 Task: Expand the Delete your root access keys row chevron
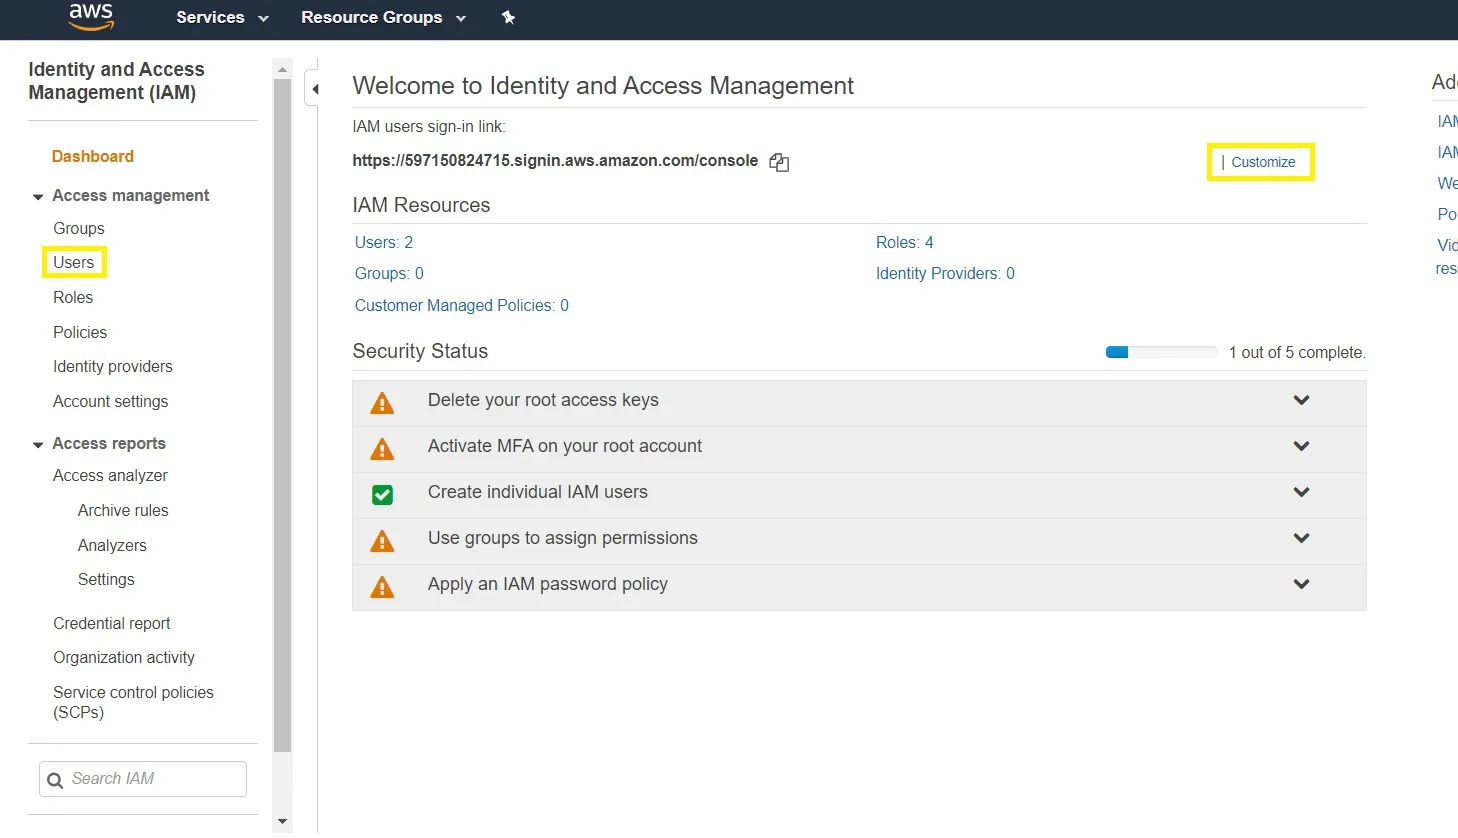1301,400
